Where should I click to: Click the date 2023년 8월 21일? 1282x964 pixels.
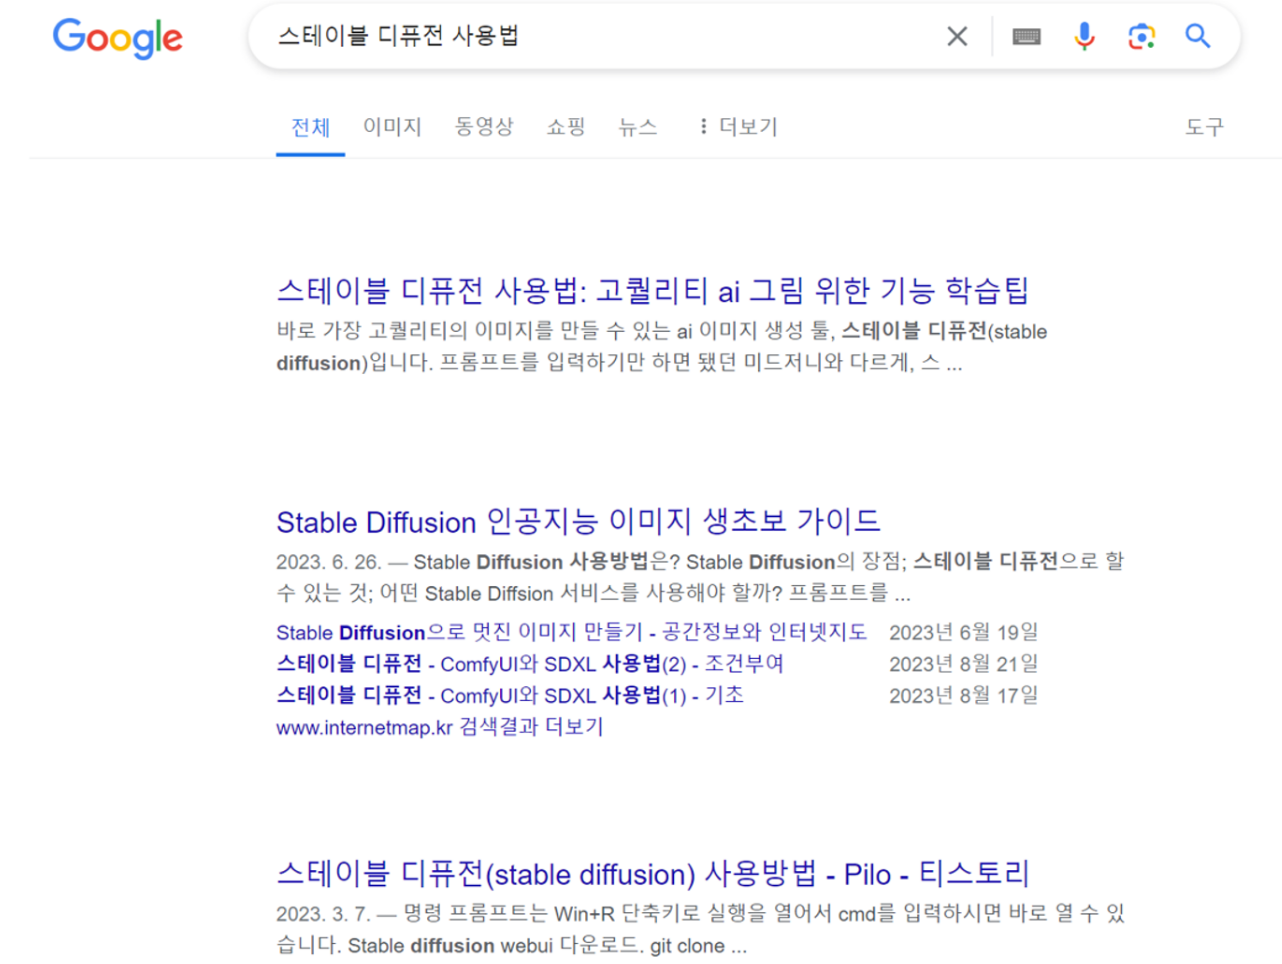click(x=964, y=664)
